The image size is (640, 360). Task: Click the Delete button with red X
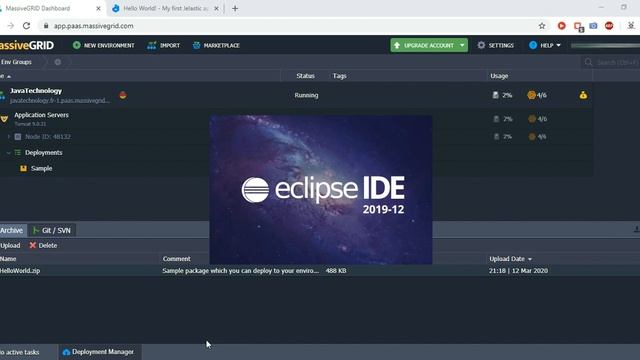pos(43,245)
